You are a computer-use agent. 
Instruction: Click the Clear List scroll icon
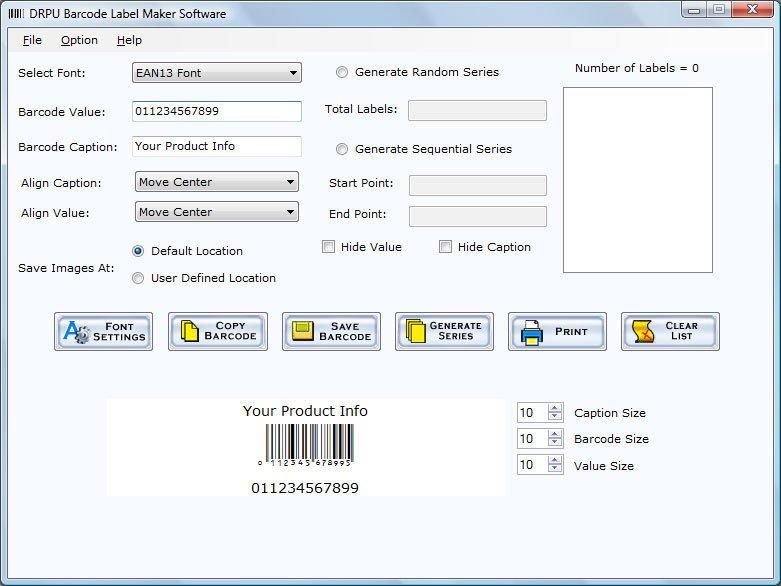[x=643, y=332]
